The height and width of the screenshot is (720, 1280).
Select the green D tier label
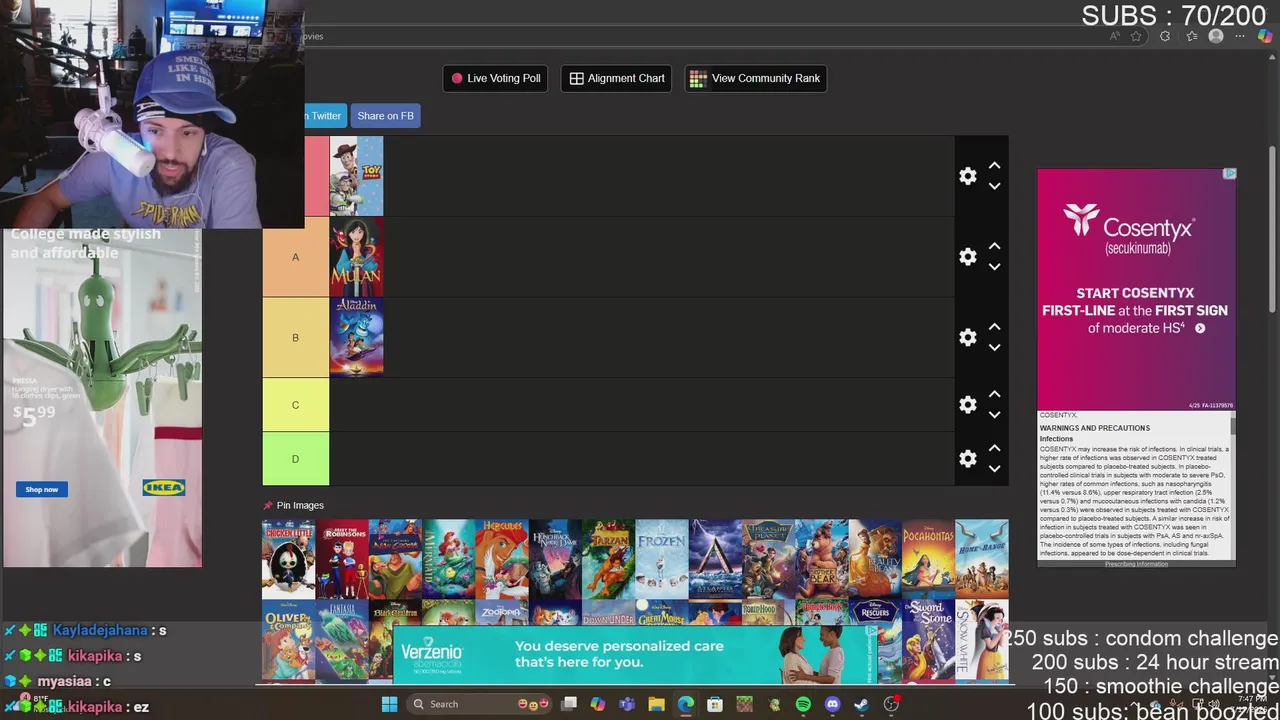tap(295, 459)
